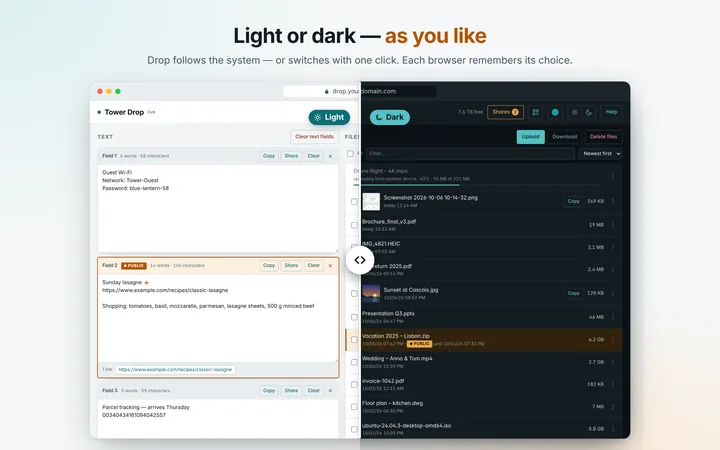
Task: Tick checkbox for invoice-1042.pdf
Action: click(x=354, y=384)
